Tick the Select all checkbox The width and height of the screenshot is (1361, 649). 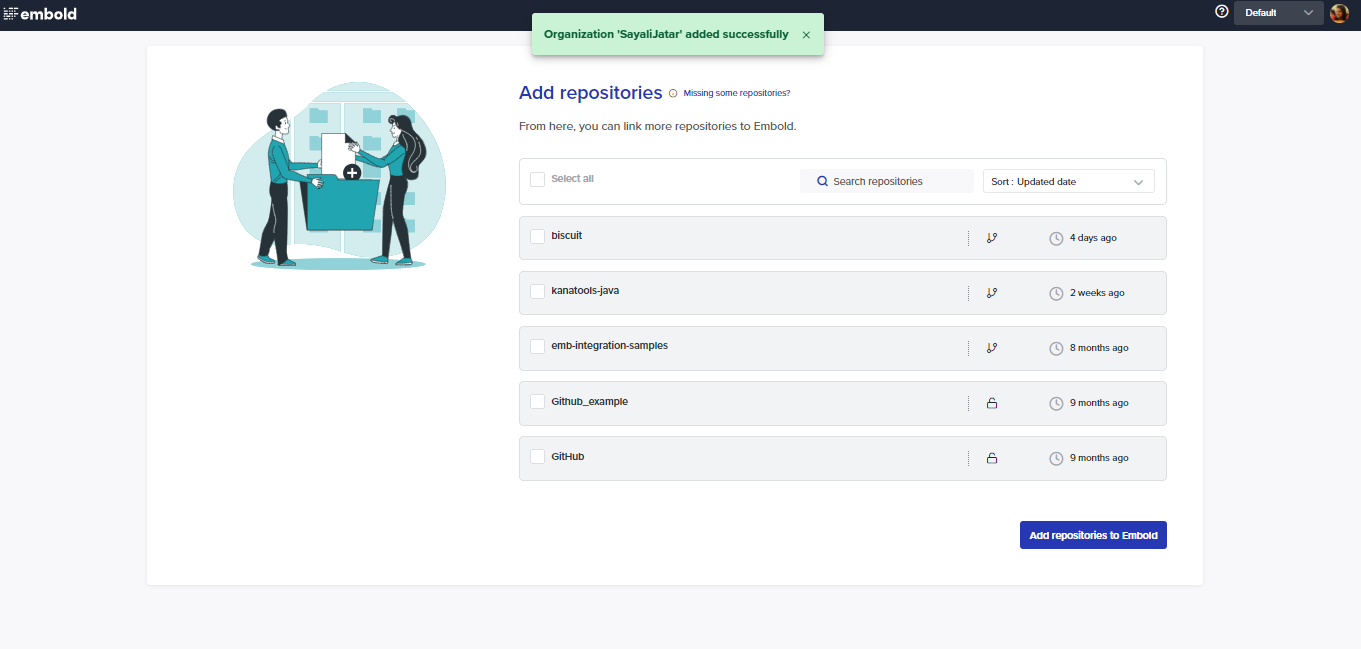[x=537, y=179]
